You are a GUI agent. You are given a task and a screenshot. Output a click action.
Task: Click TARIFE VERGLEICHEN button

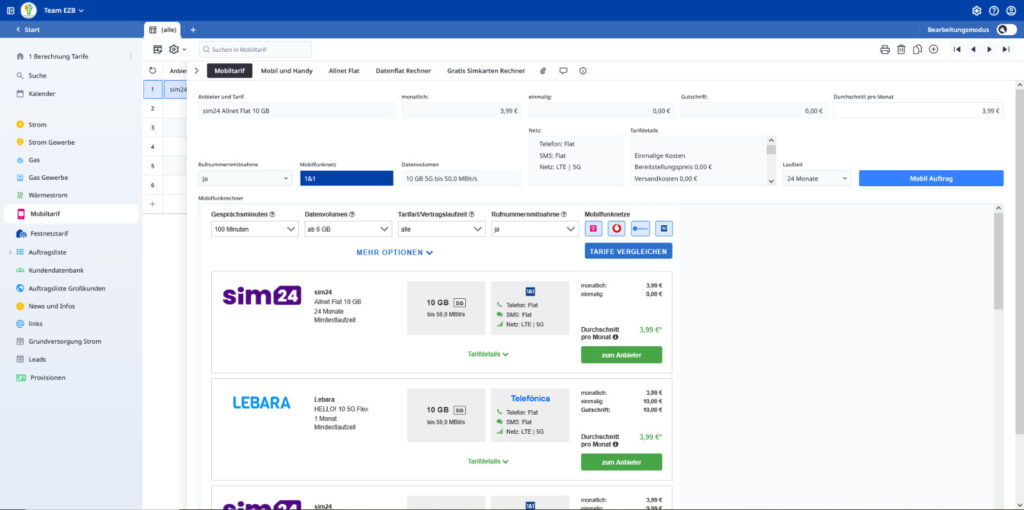point(628,251)
